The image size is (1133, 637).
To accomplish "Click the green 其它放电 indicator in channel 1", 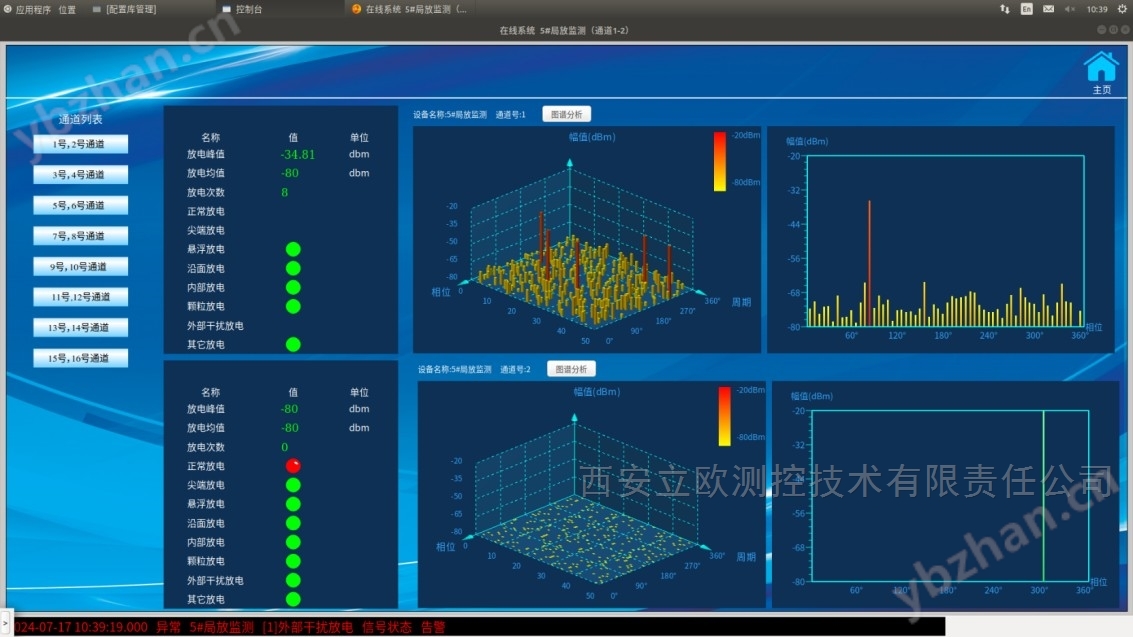I will [x=293, y=344].
